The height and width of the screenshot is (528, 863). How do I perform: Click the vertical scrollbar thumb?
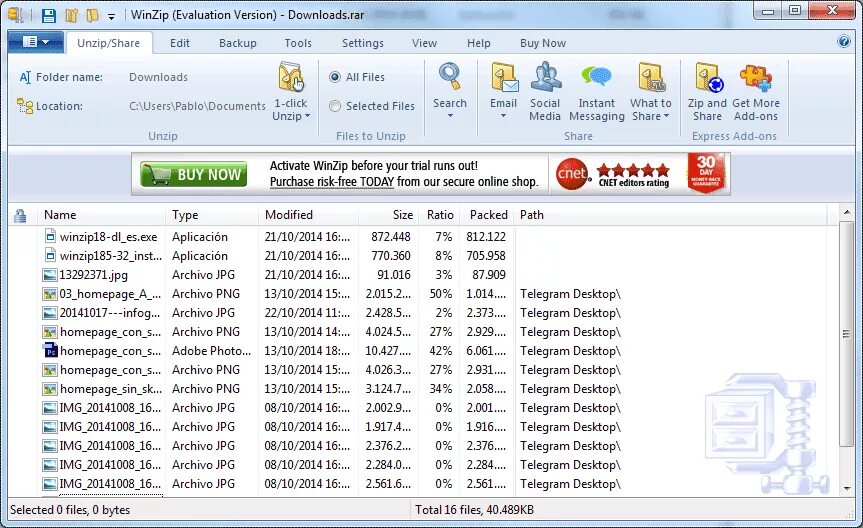click(x=847, y=333)
